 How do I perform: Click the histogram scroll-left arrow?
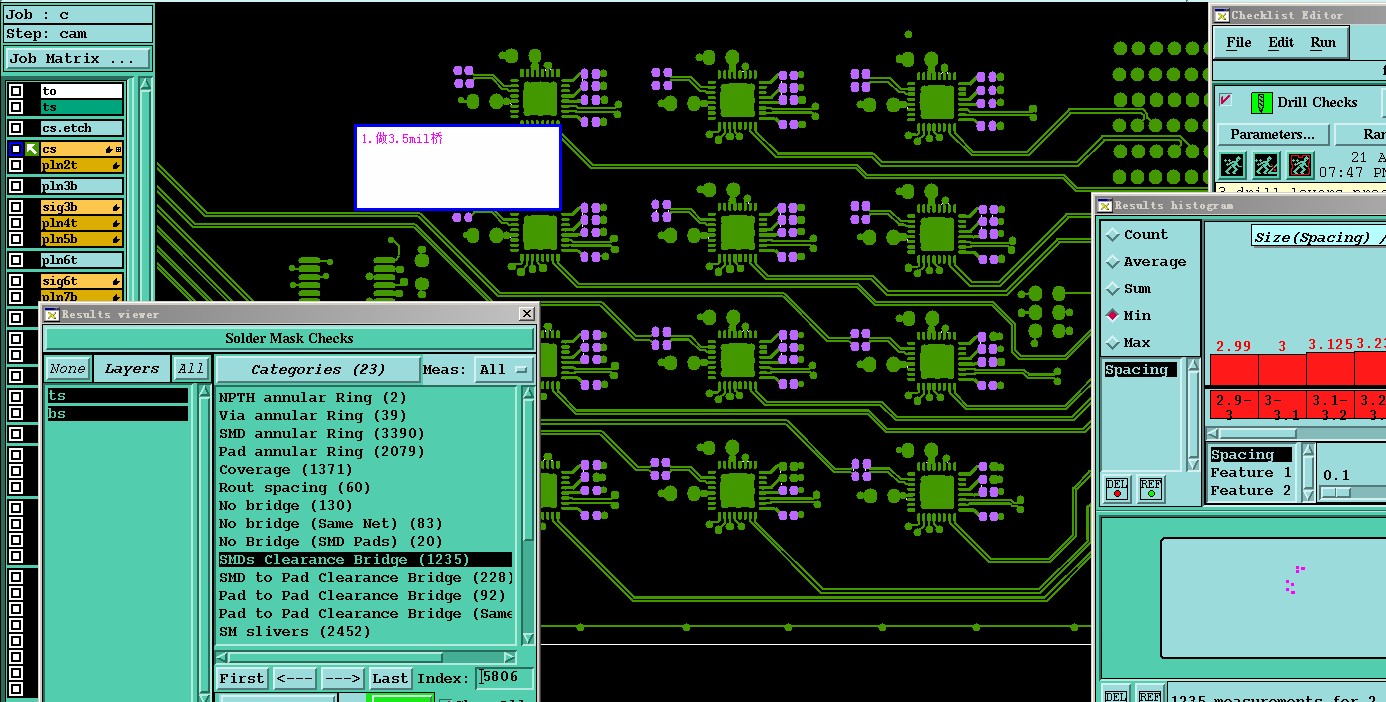point(1213,433)
